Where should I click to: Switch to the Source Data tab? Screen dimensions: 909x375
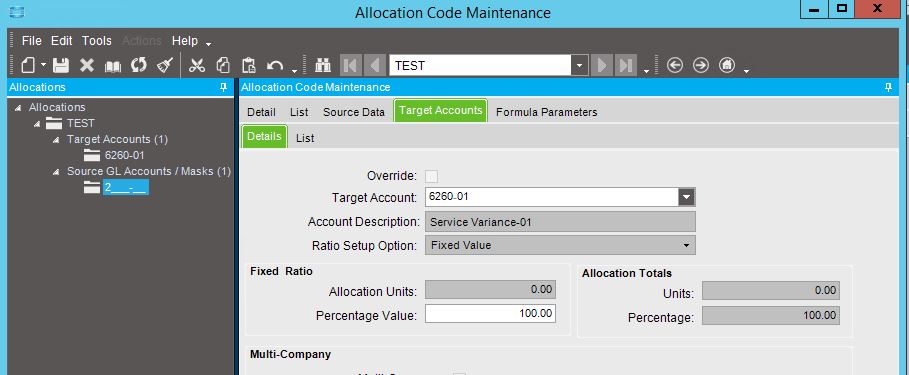tap(354, 112)
